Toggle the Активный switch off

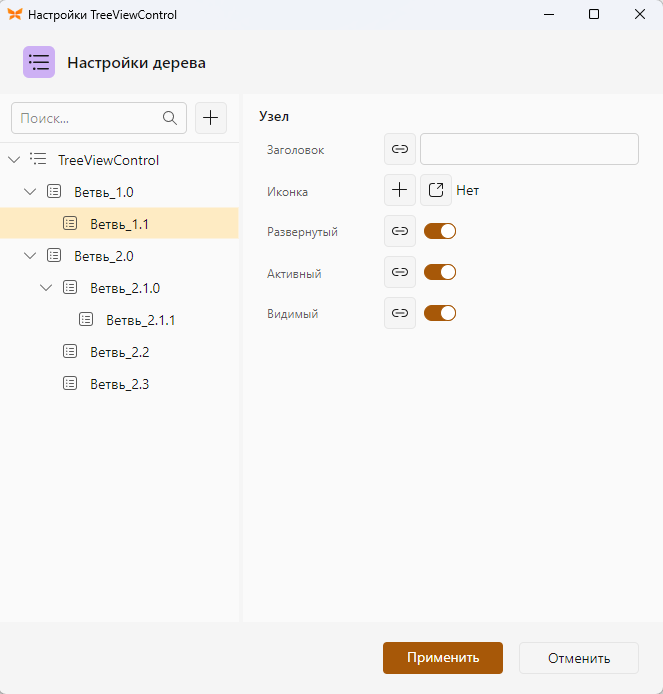tap(440, 272)
